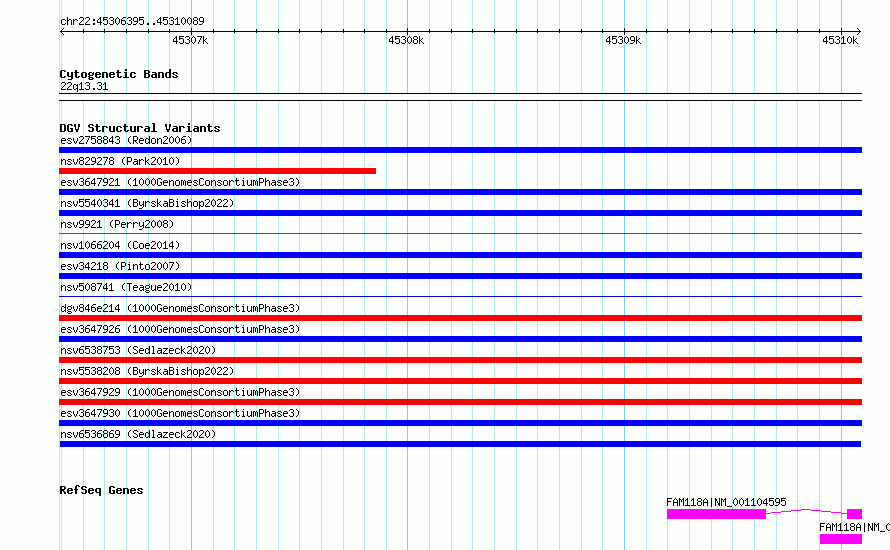Click the blue bar for nsv5540341
The image size is (890, 550).
pyautogui.click(x=460, y=213)
